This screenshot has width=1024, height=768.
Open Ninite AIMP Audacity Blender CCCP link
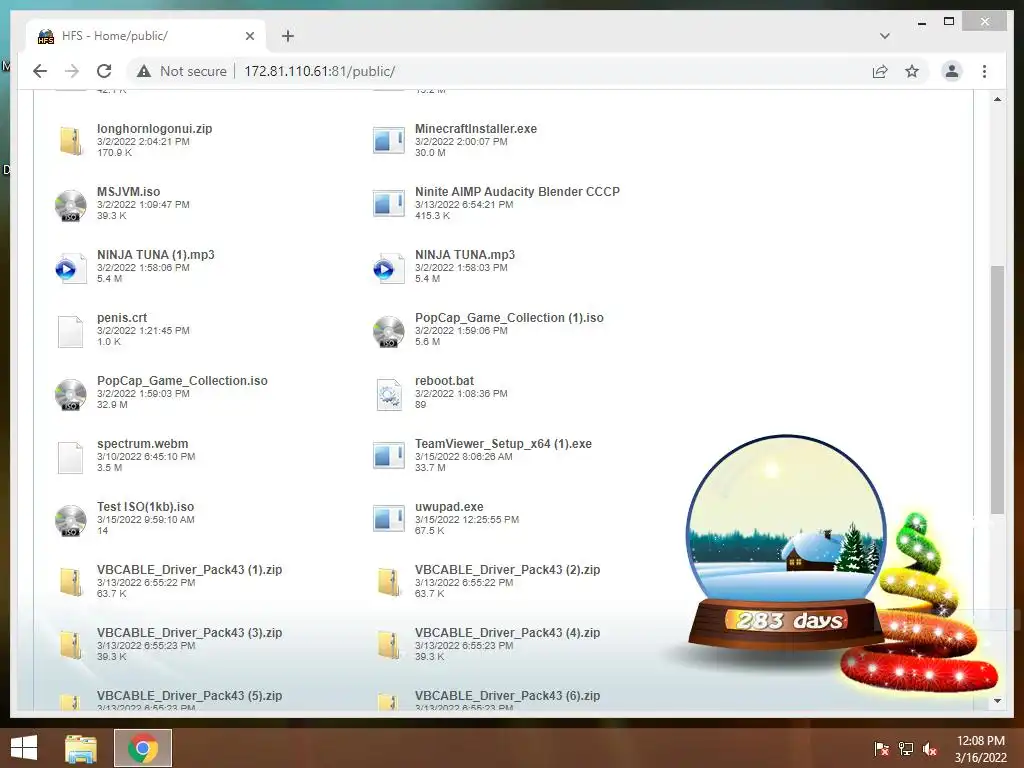click(x=517, y=191)
